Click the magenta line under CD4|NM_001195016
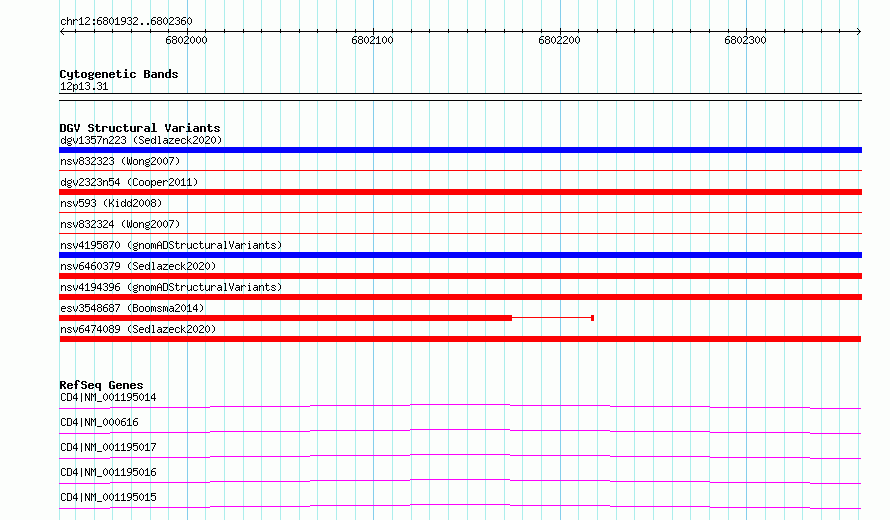The image size is (890, 520). [460, 481]
